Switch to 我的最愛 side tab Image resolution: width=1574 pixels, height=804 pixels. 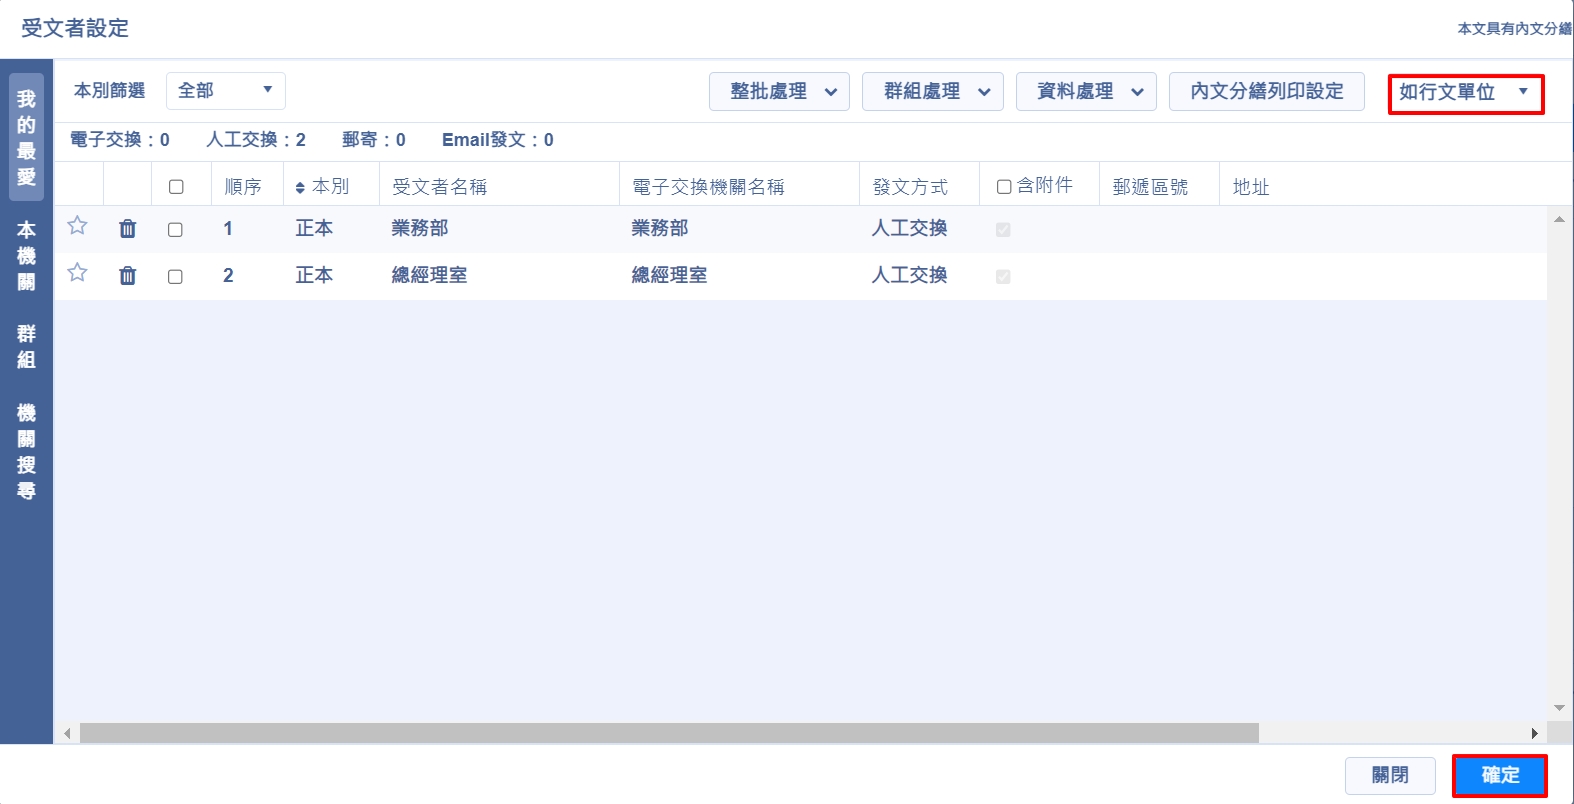[x=26, y=137]
